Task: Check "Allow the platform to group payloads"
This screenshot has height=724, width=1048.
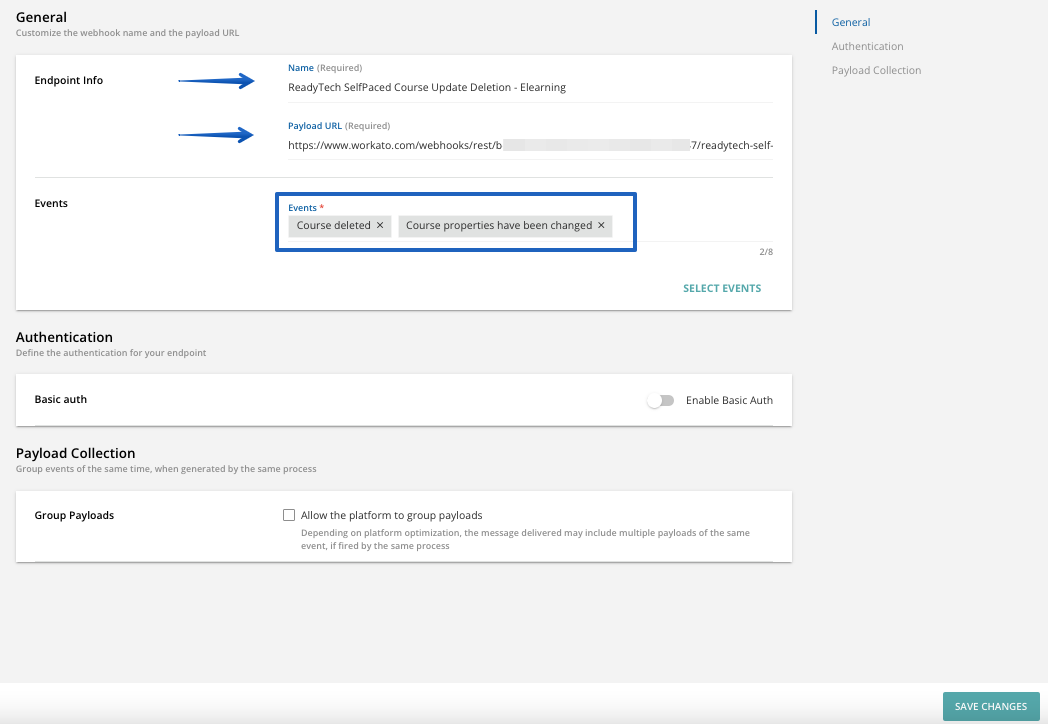Action: pyautogui.click(x=289, y=514)
